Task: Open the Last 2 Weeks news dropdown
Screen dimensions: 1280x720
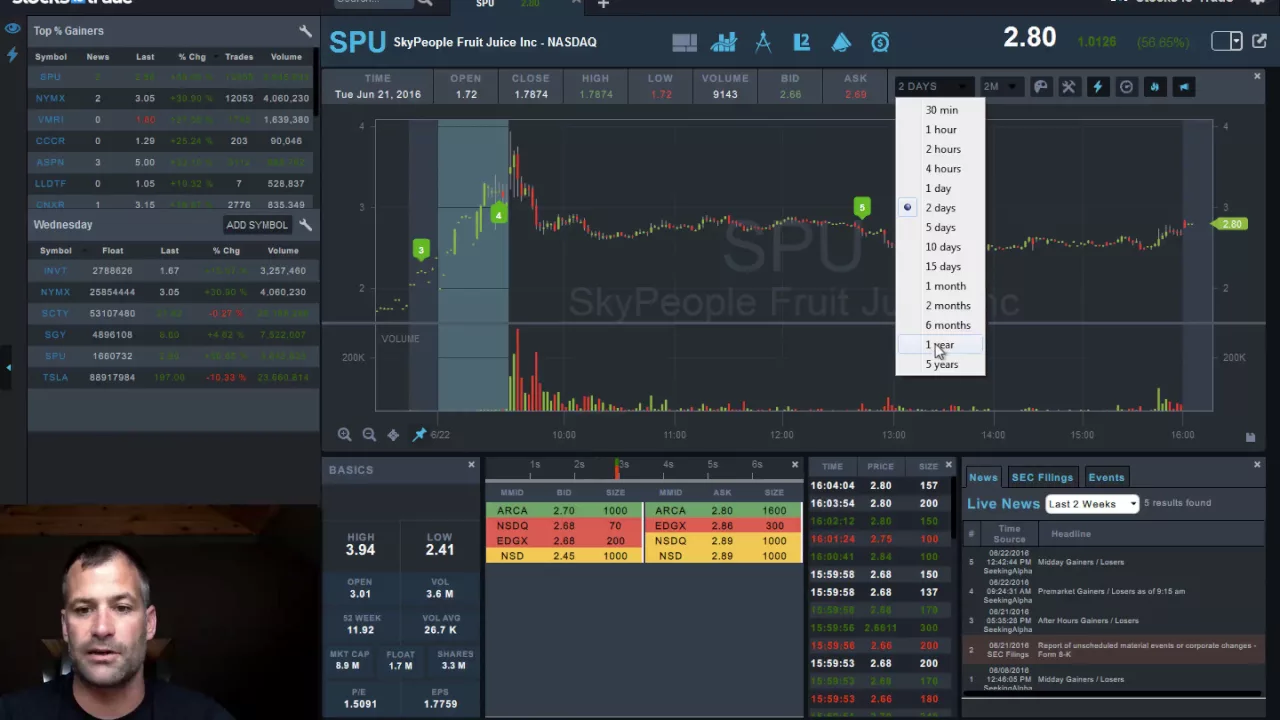Action: click(1092, 504)
